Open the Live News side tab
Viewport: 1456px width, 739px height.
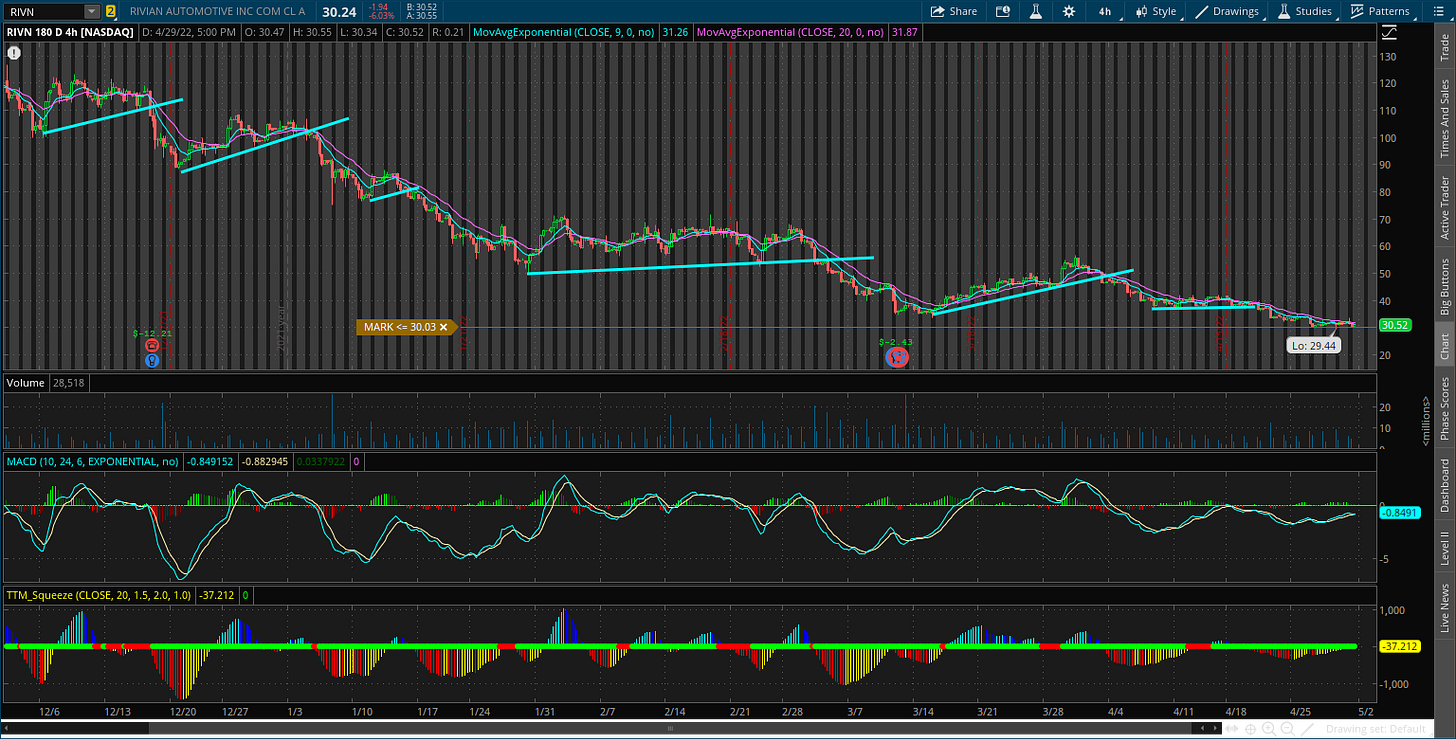coord(1444,608)
